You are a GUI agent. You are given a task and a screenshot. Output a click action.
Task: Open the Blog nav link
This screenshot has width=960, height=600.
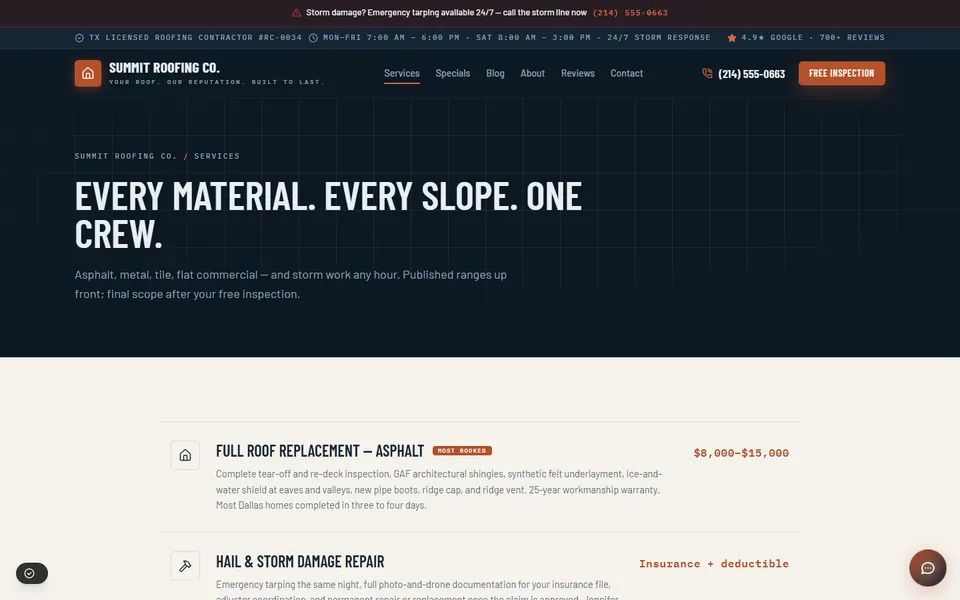(x=495, y=73)
